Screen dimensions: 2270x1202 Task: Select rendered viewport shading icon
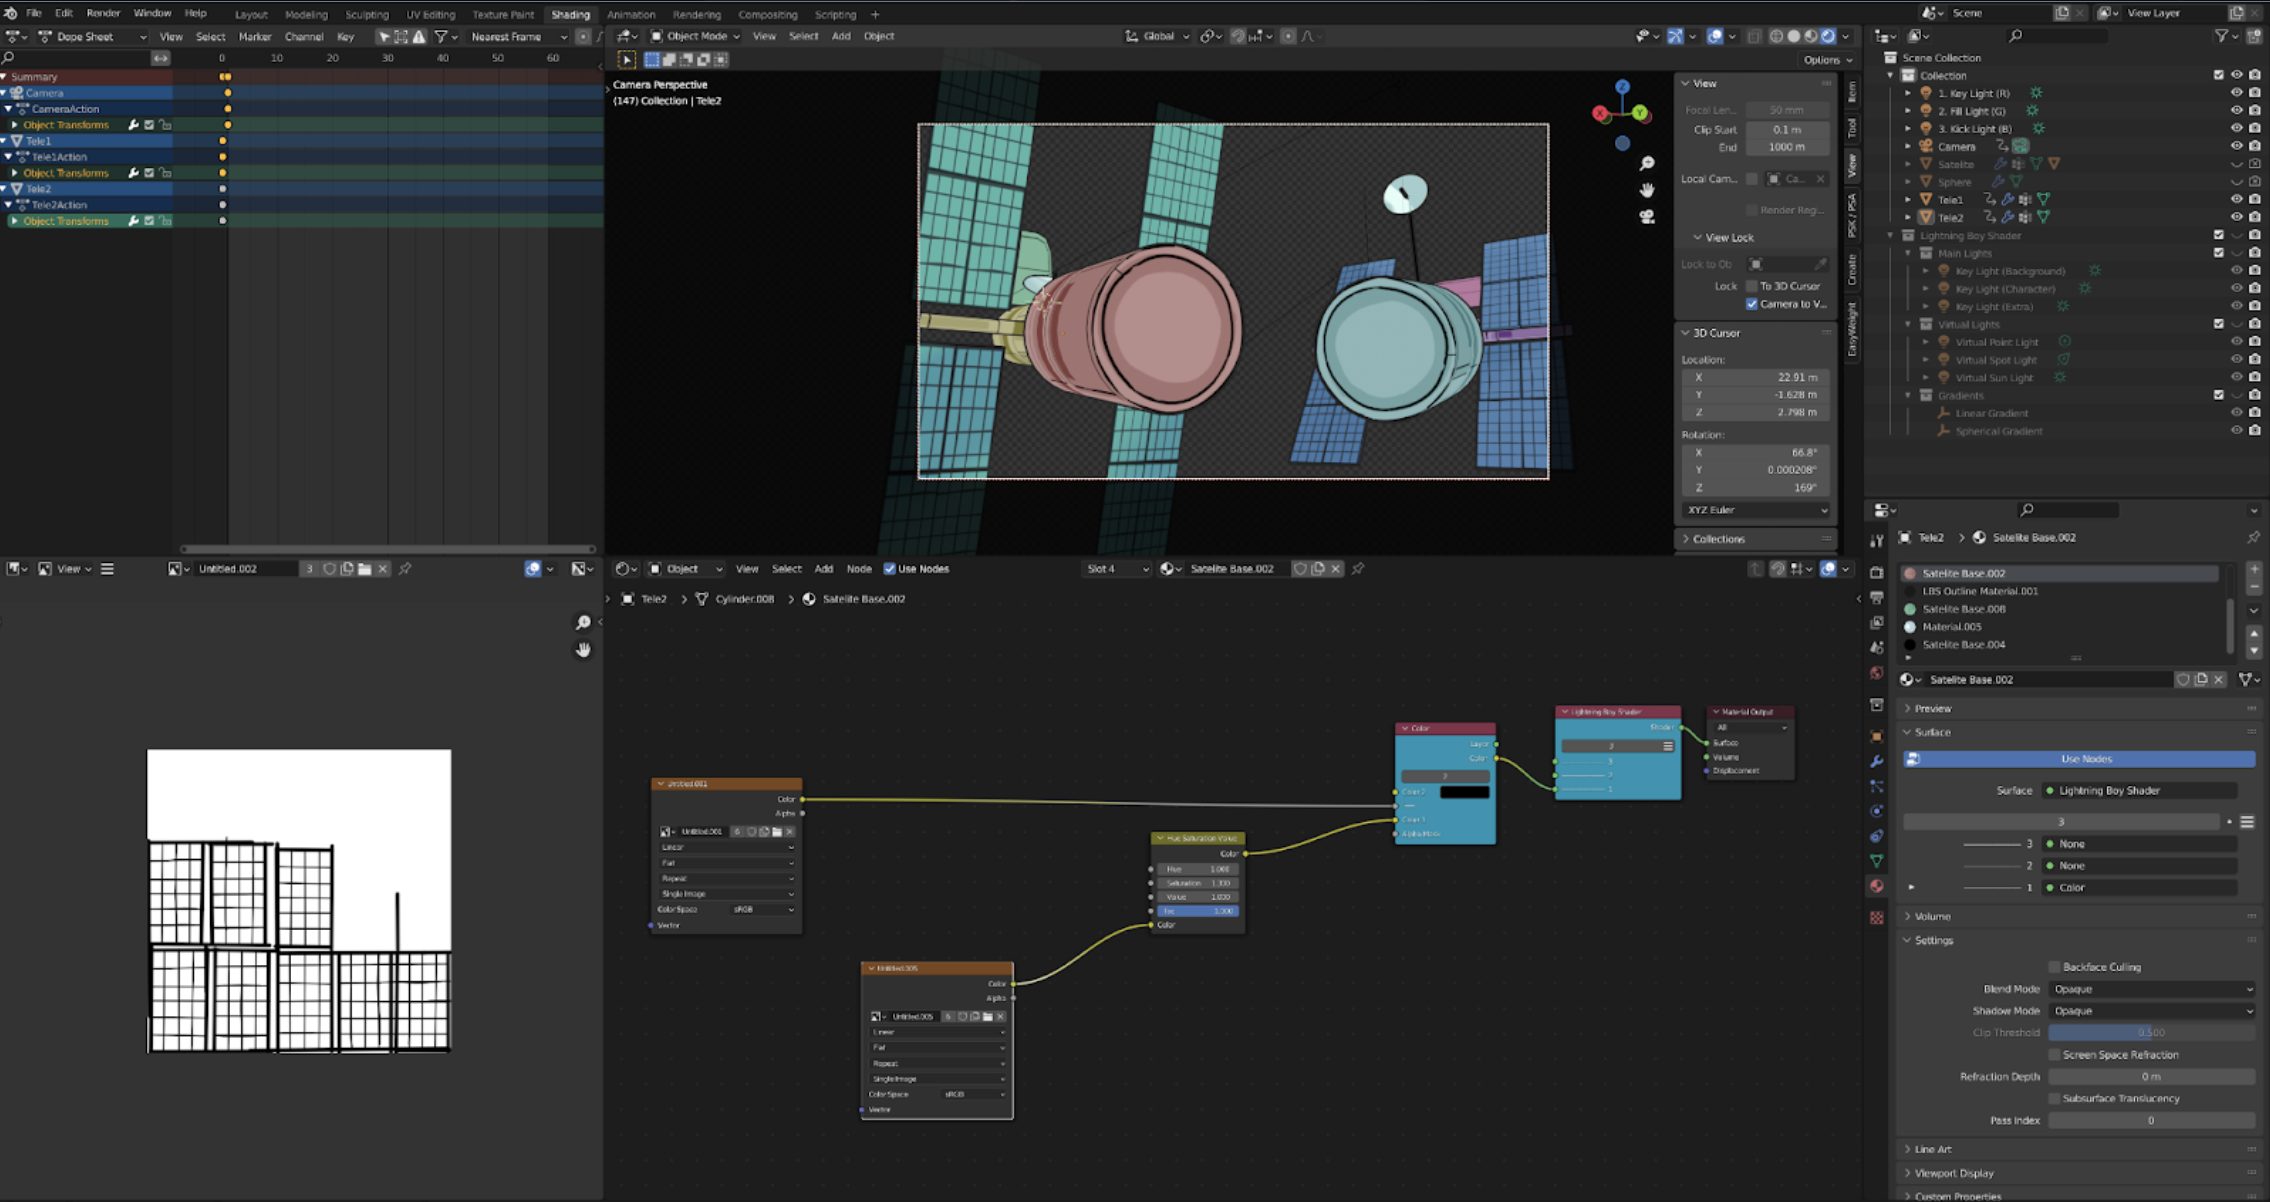[1828, 36]
